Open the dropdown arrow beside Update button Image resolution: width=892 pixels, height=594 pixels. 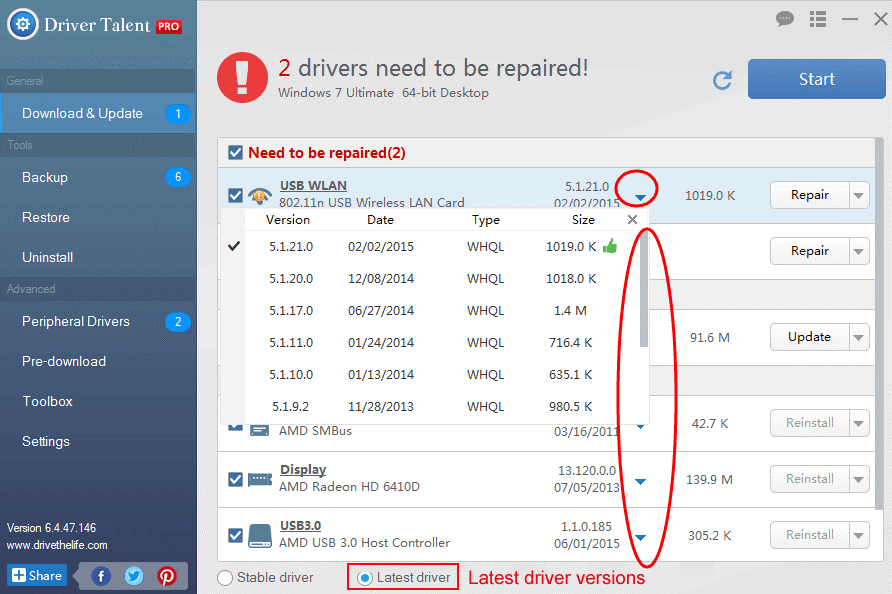[859, 338]
